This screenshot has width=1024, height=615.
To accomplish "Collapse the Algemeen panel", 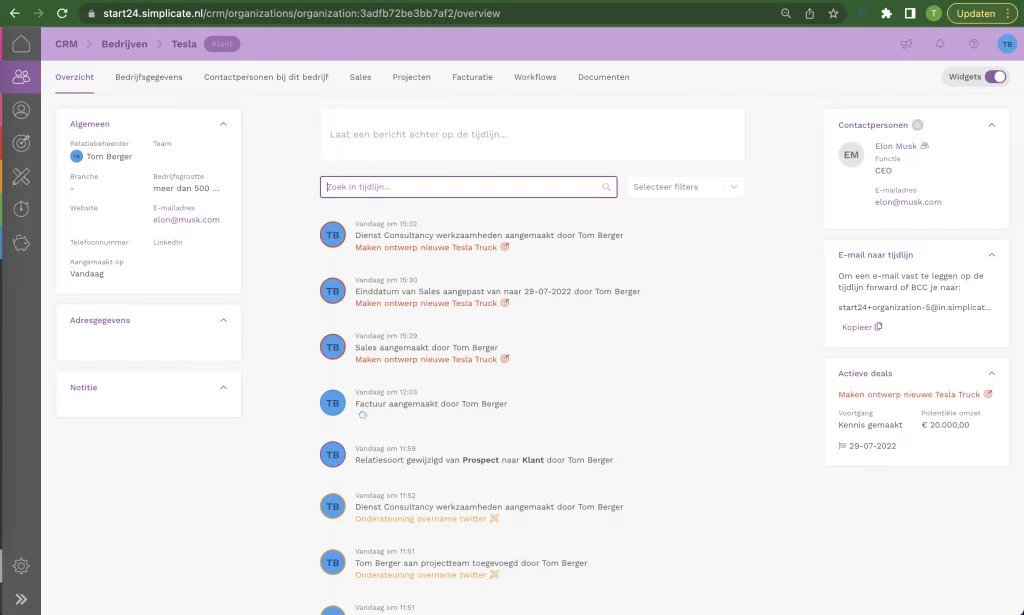I will coord(222,124).
